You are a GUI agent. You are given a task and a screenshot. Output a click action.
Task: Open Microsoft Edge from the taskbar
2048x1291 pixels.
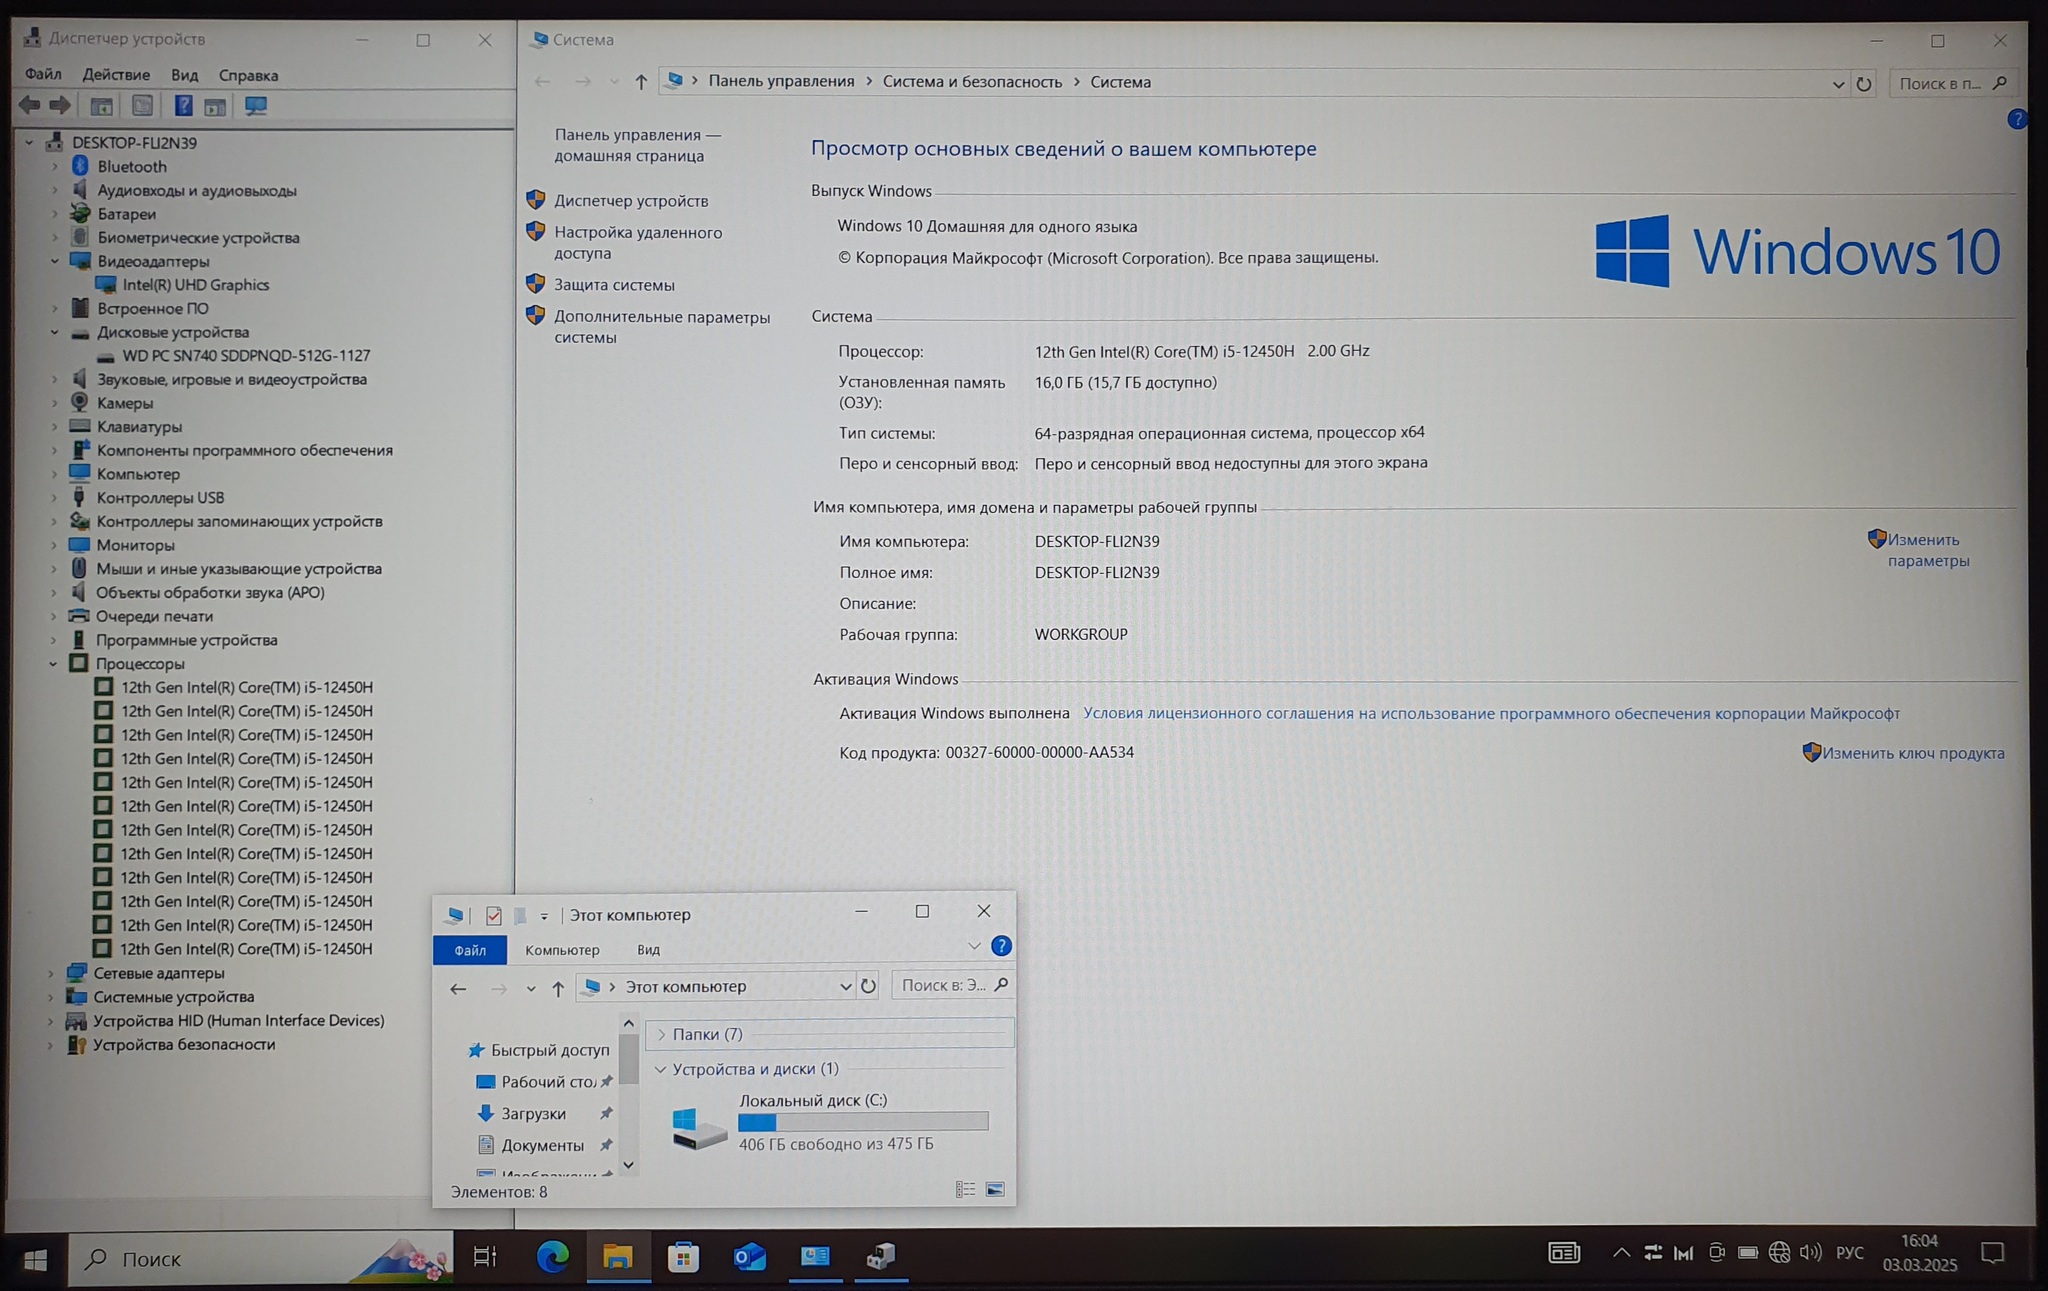[552, 1256]
